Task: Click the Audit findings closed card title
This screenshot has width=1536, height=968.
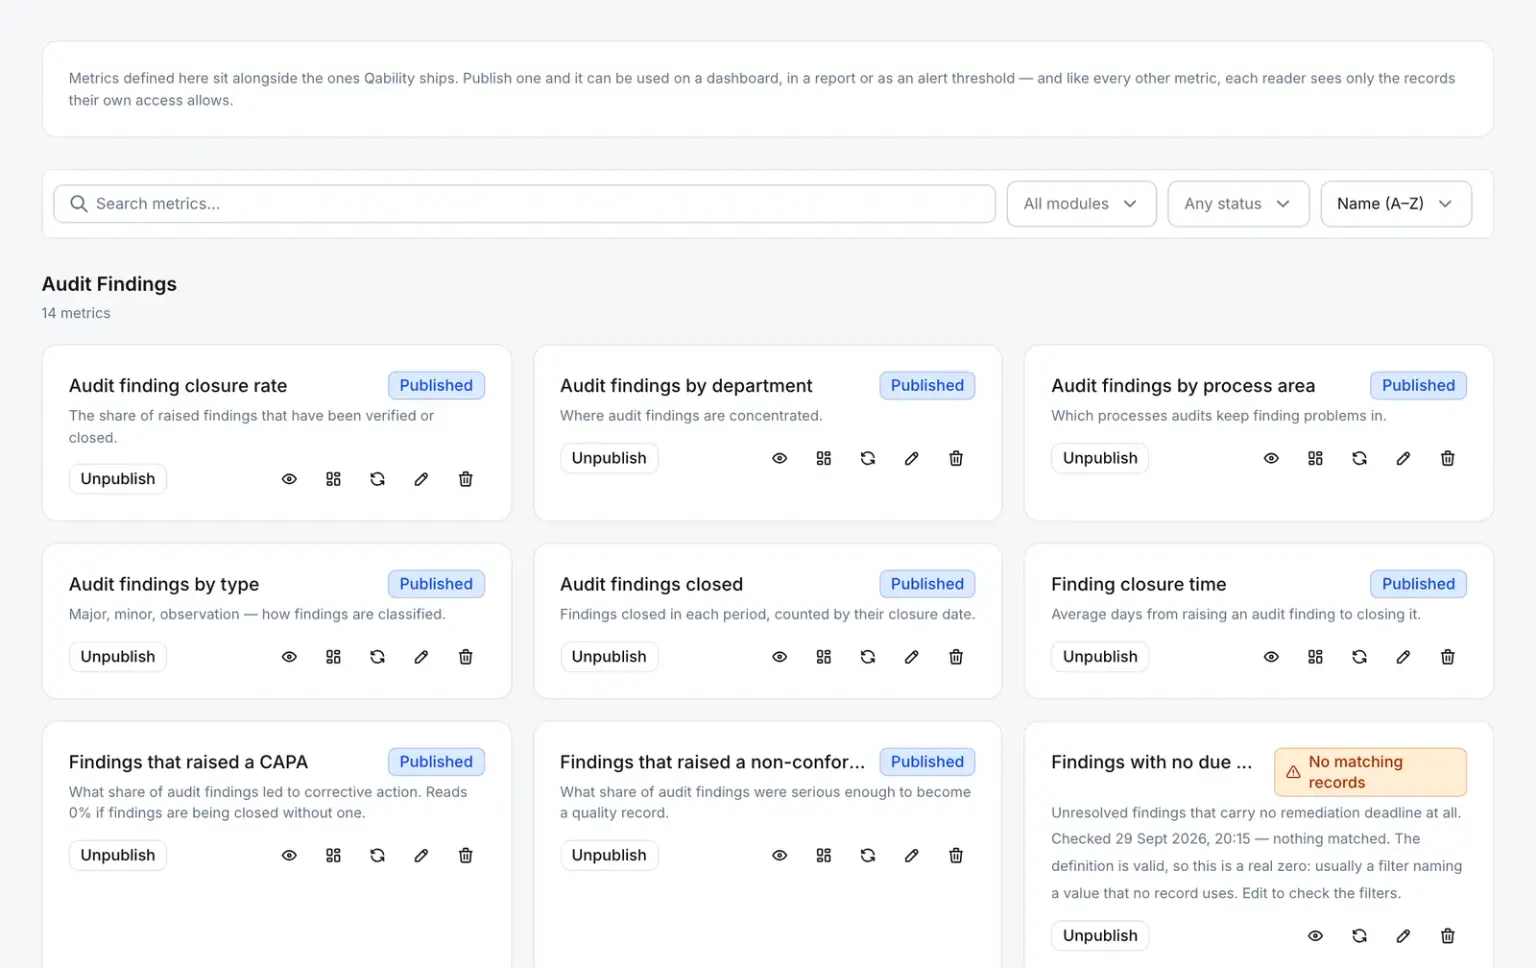Action: (651, 584)
